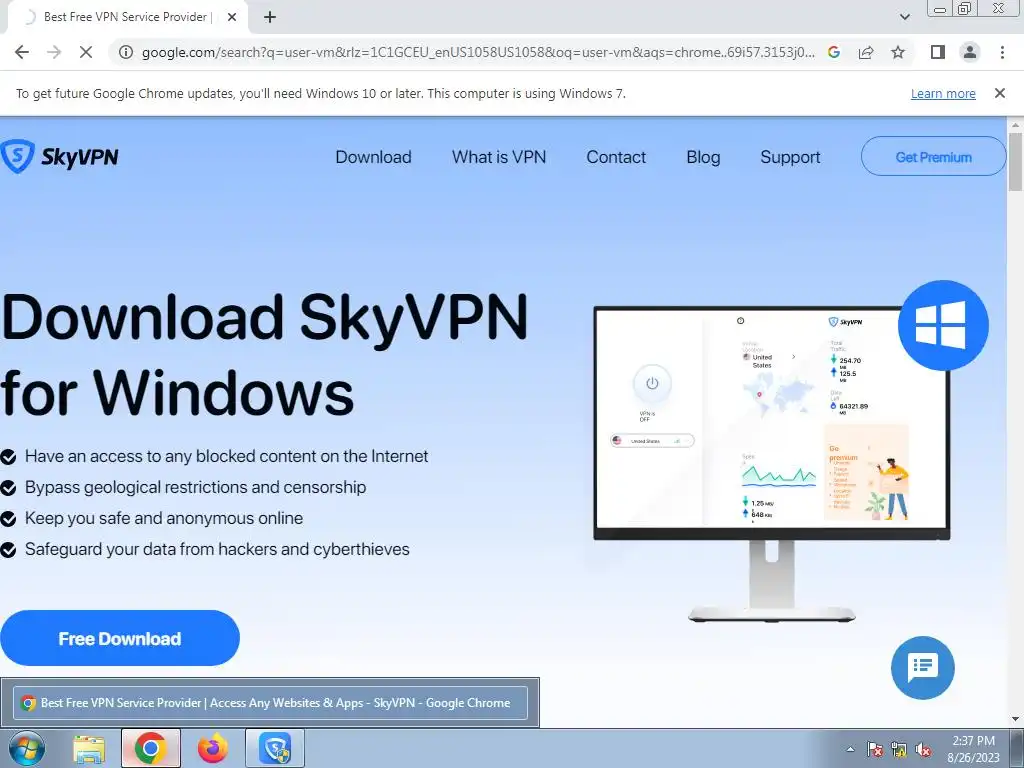Image resolution: width=1024 pixels, height=768 pixels.
Task: Click the round Windows logo badge
Action: click(943, 325)
